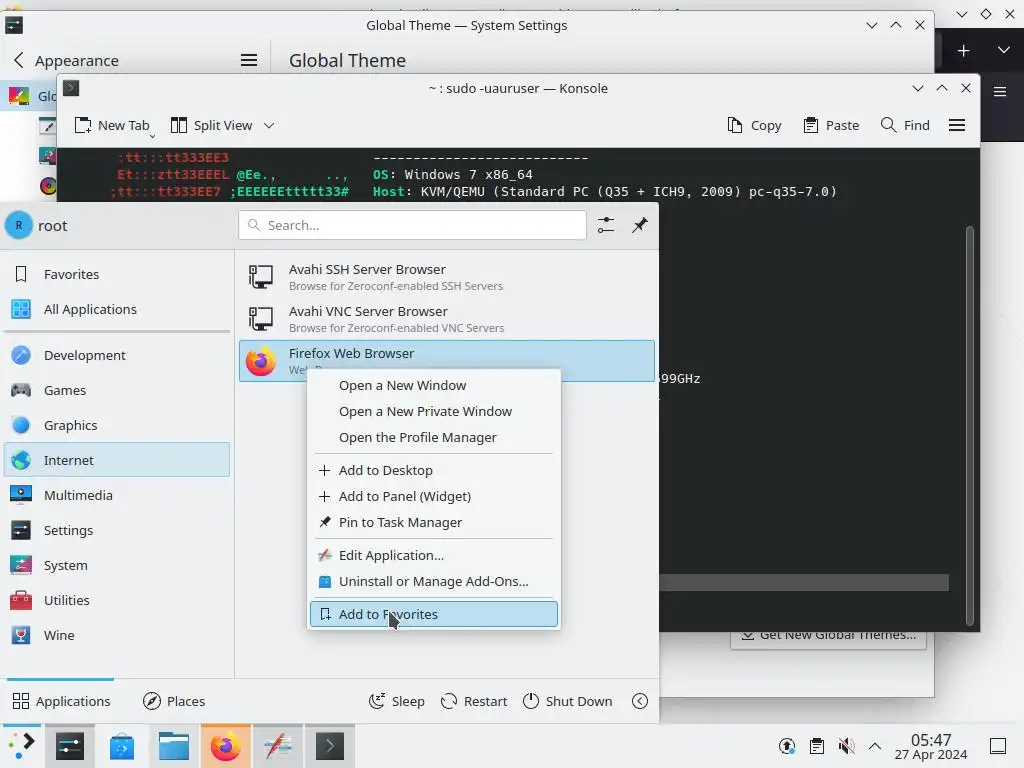The width and height of the screenshot is (1024, 768).
Task: Expand the Split View dropdown arrow
Action: click(x=269, y=125)
